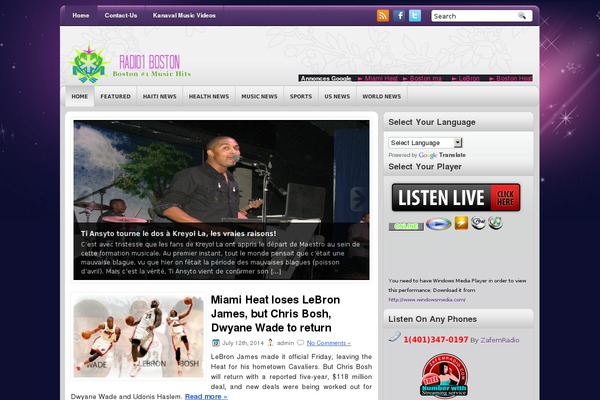Open the No Comments link

pos(329,343)
